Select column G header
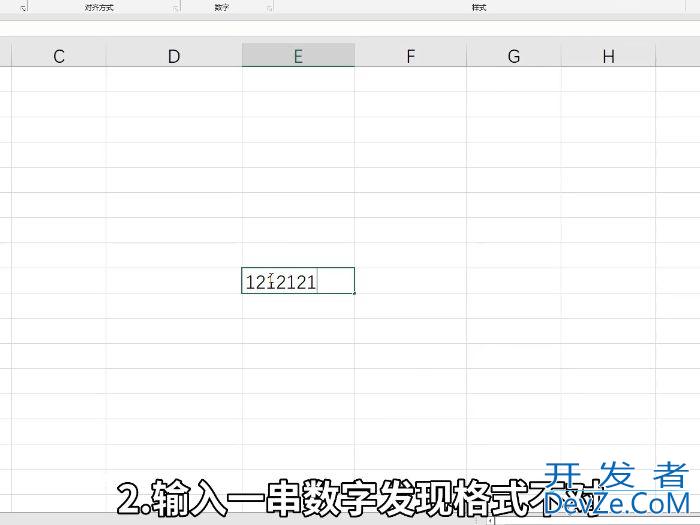Screen dimensions: 700x525 coord(514,56)
